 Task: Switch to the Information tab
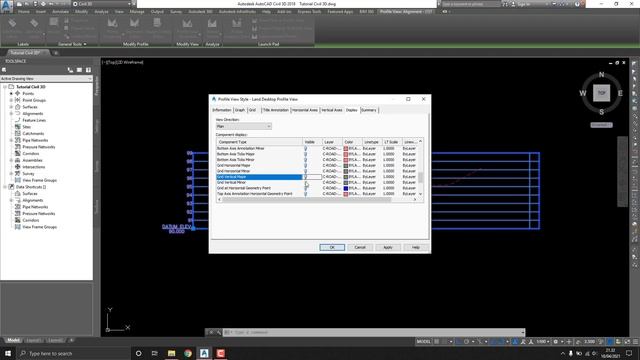[222, 110]
